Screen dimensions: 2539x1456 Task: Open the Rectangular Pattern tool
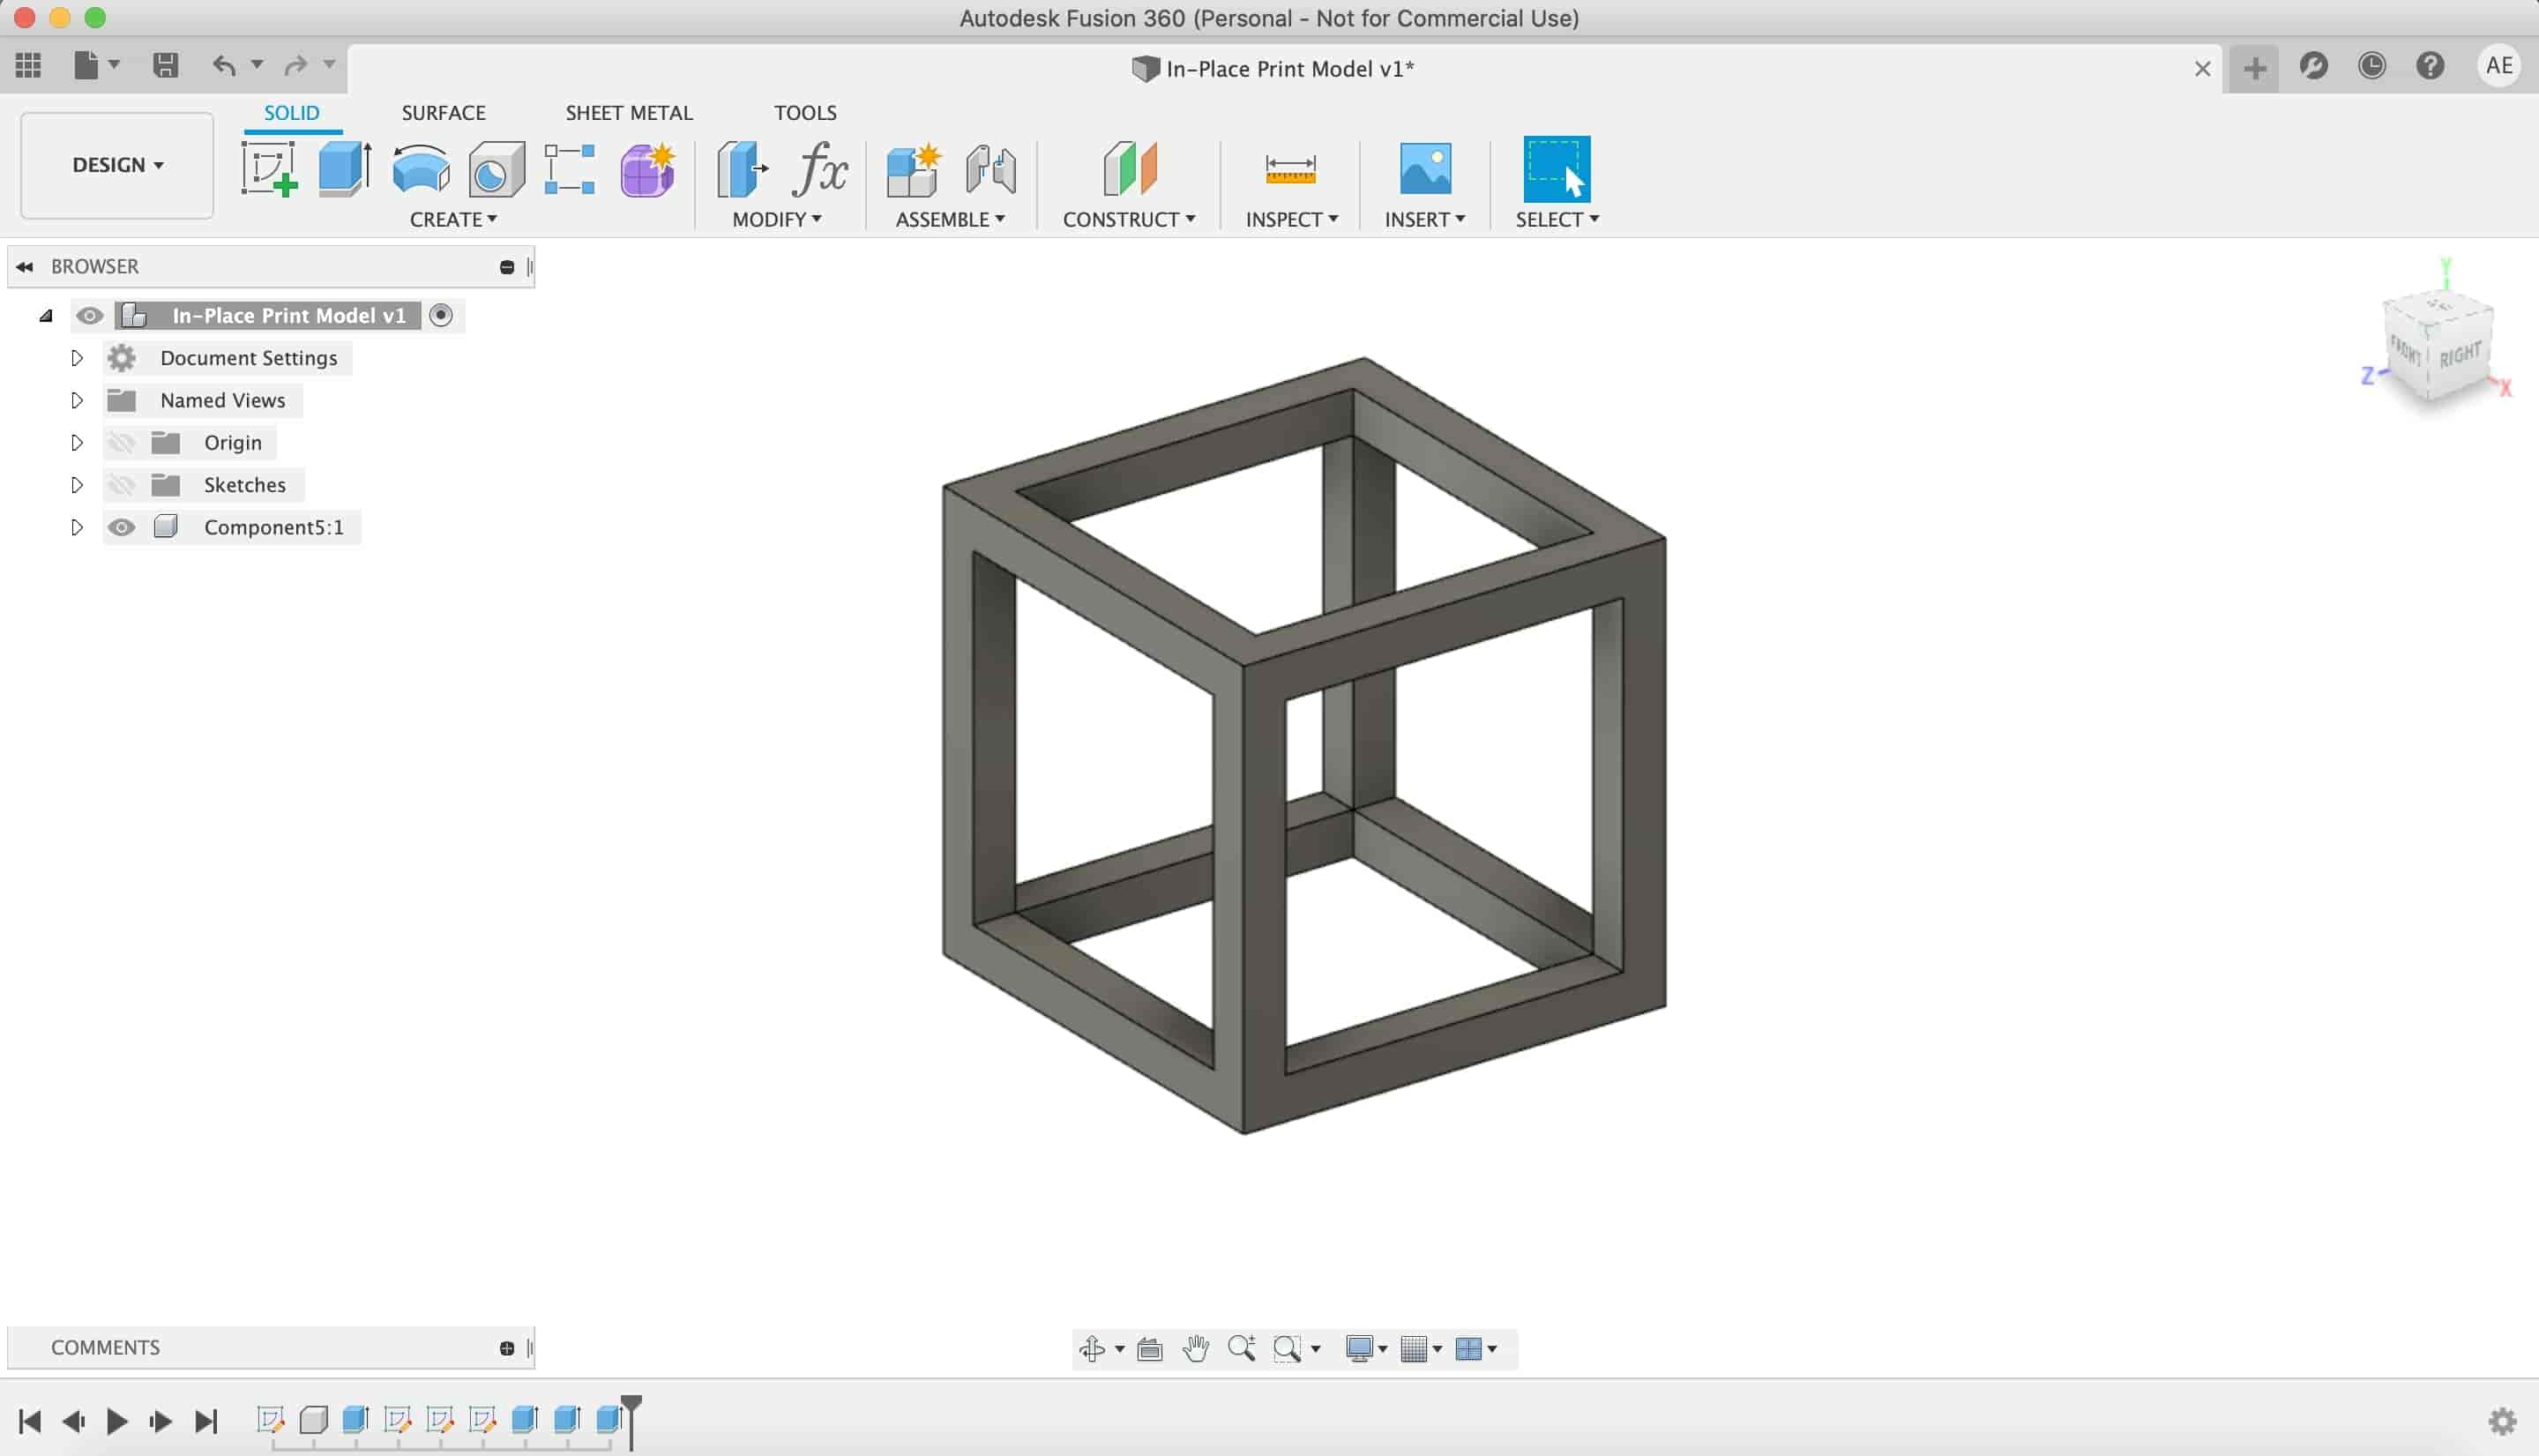click(570, 168)
